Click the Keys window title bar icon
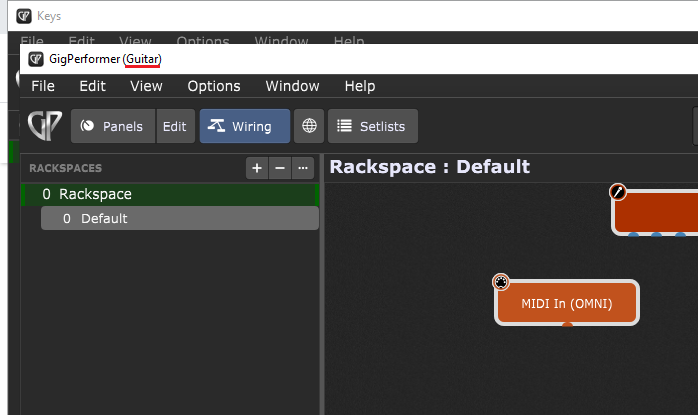Viewport: 698px width, 415px height. (x=24, y=16)
